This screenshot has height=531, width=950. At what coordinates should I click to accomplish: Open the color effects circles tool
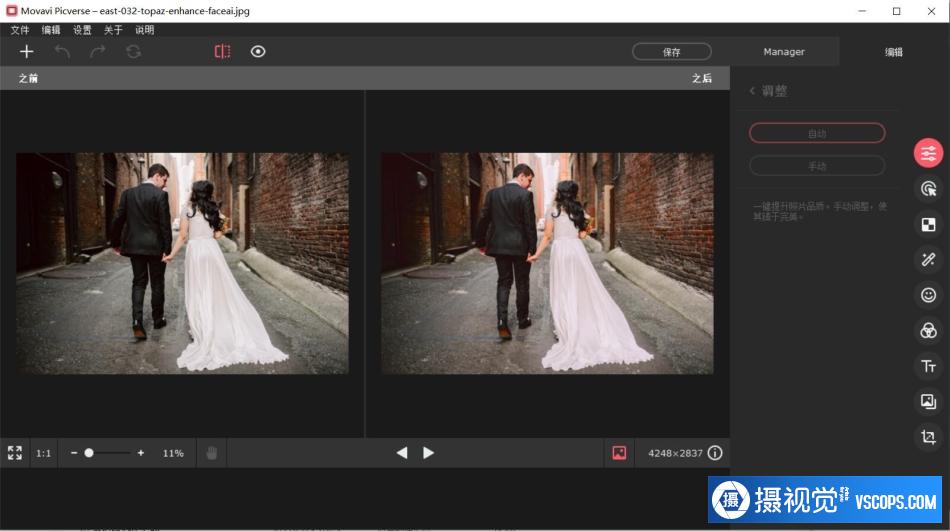[928, 330]
